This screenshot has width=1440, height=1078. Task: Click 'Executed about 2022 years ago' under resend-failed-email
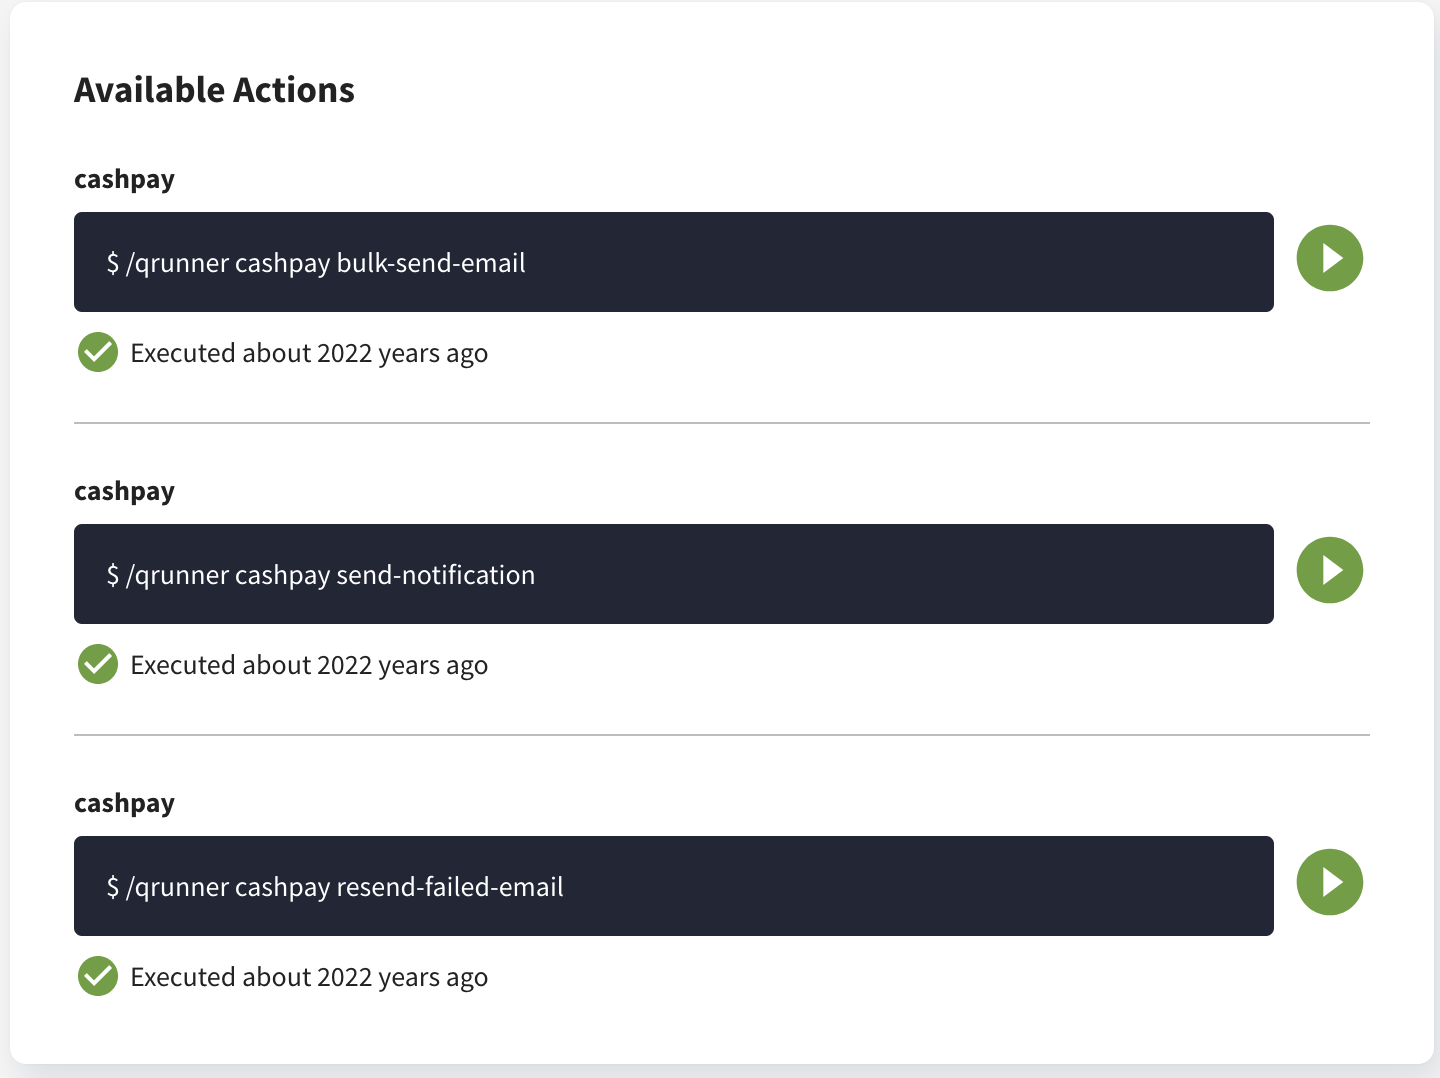tap(308, 976)
